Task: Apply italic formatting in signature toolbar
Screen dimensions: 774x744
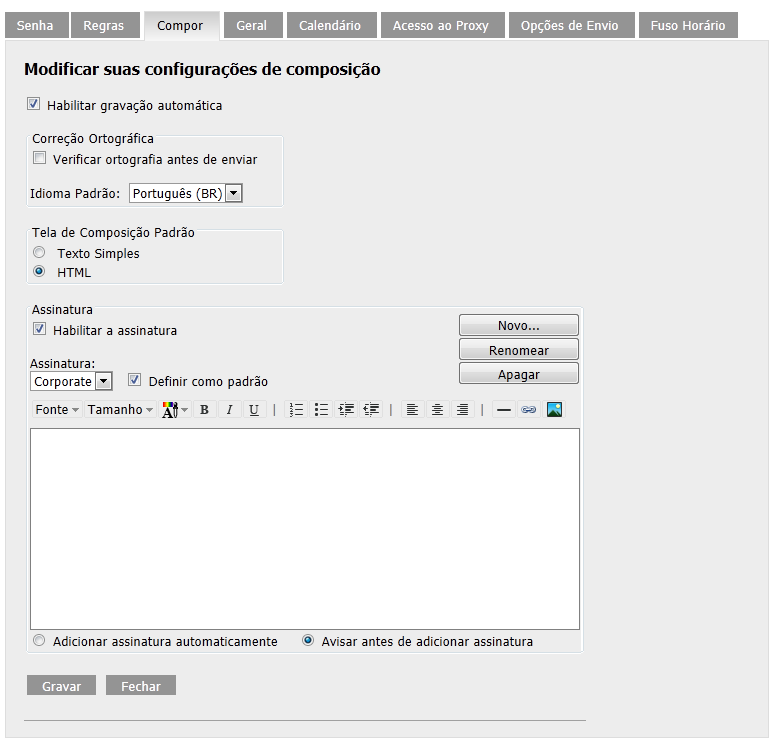Action: click(229, 410)
